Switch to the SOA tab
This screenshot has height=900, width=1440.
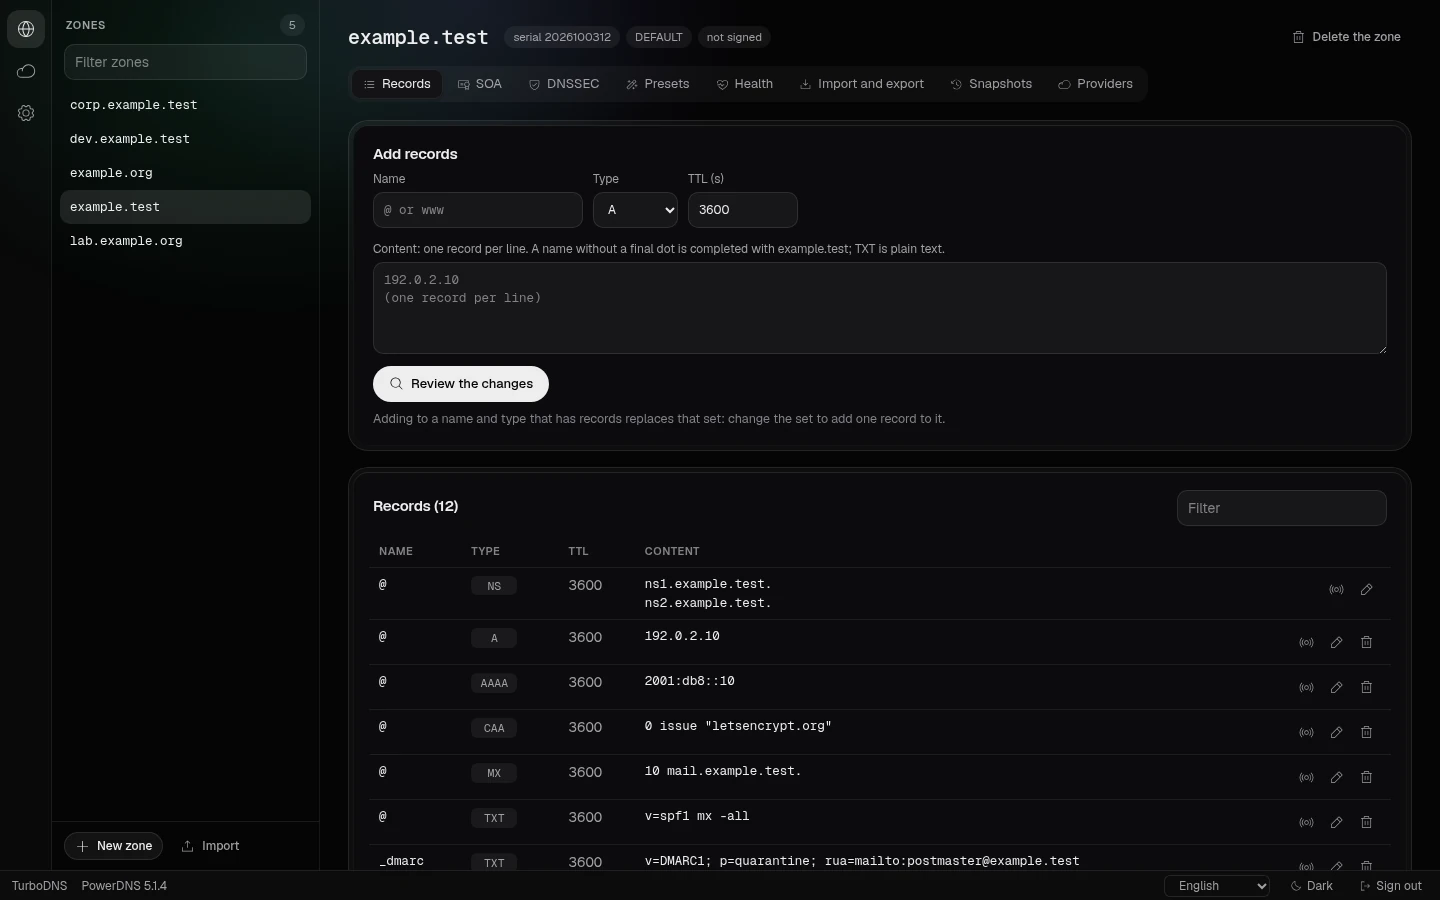pyautogui.click(x=480, y=84)
